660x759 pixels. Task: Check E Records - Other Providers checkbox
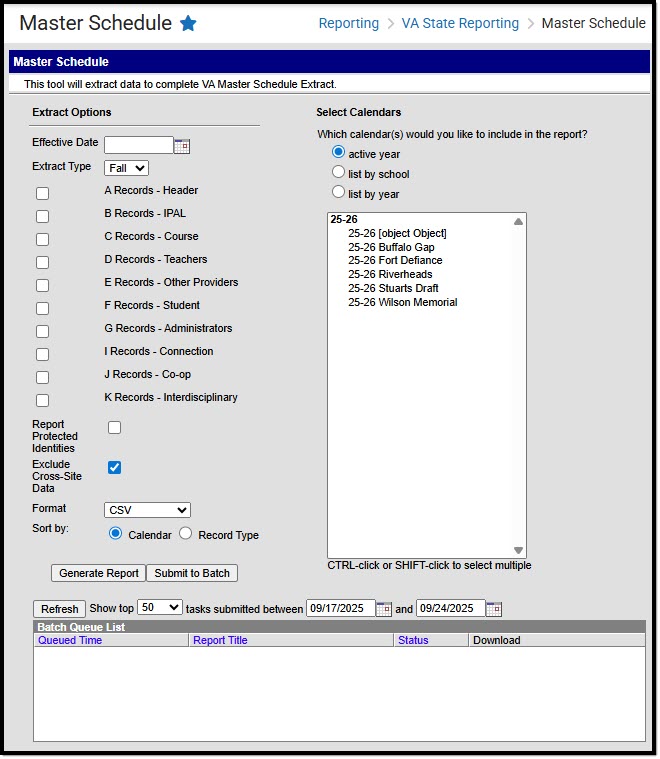point(43,285)
